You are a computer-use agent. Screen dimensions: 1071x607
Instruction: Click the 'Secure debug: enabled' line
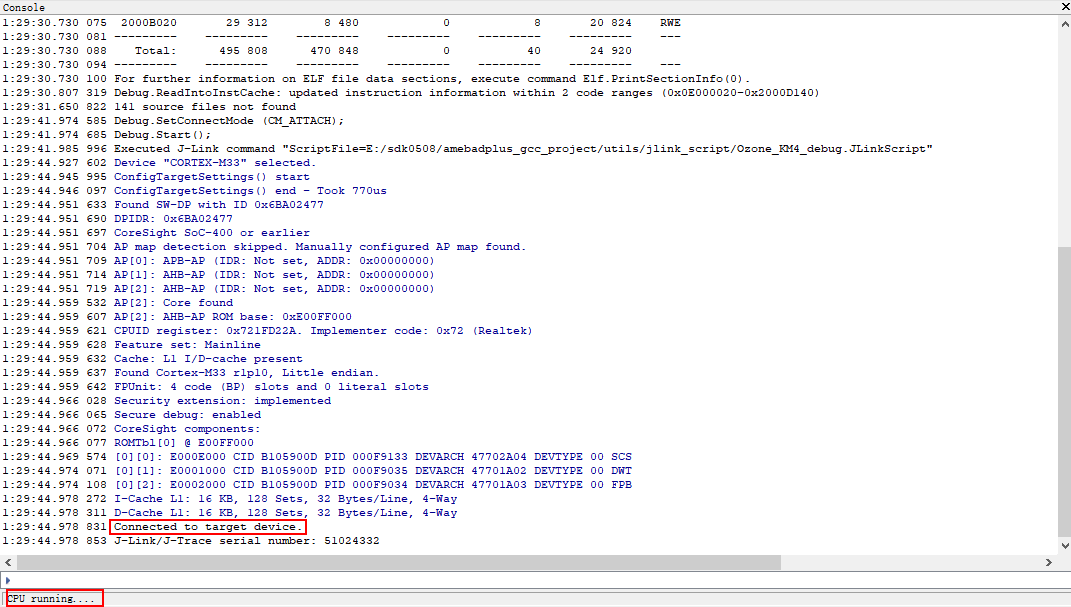point(187,415)
